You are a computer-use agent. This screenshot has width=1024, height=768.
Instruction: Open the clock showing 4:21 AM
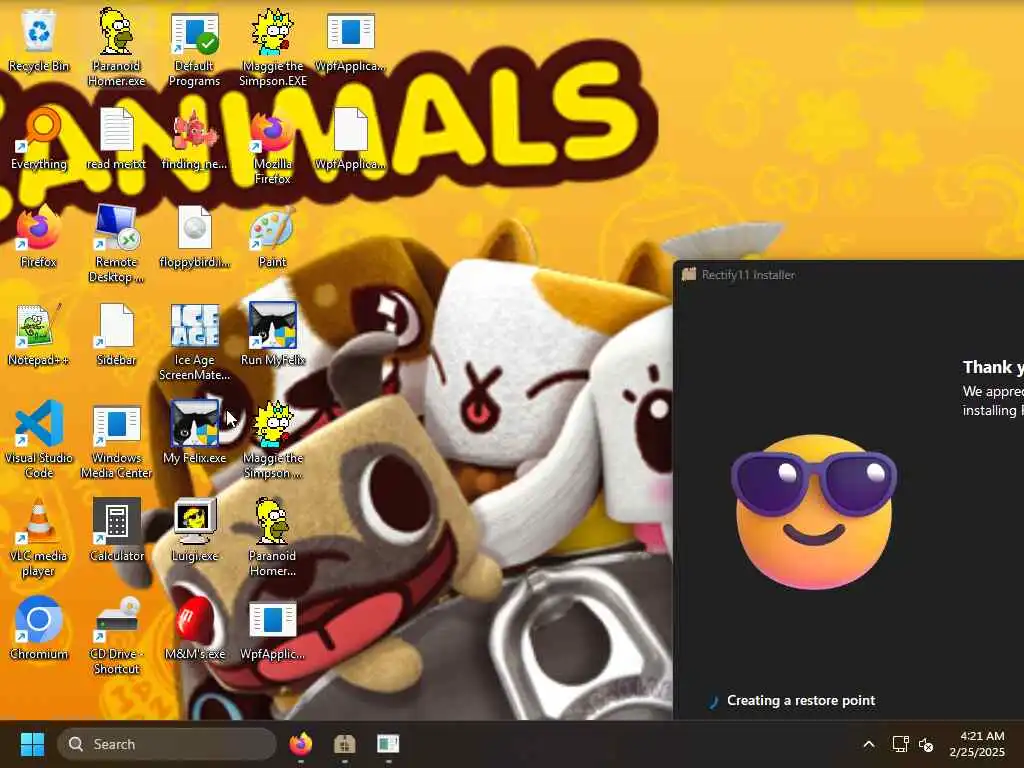977,744
